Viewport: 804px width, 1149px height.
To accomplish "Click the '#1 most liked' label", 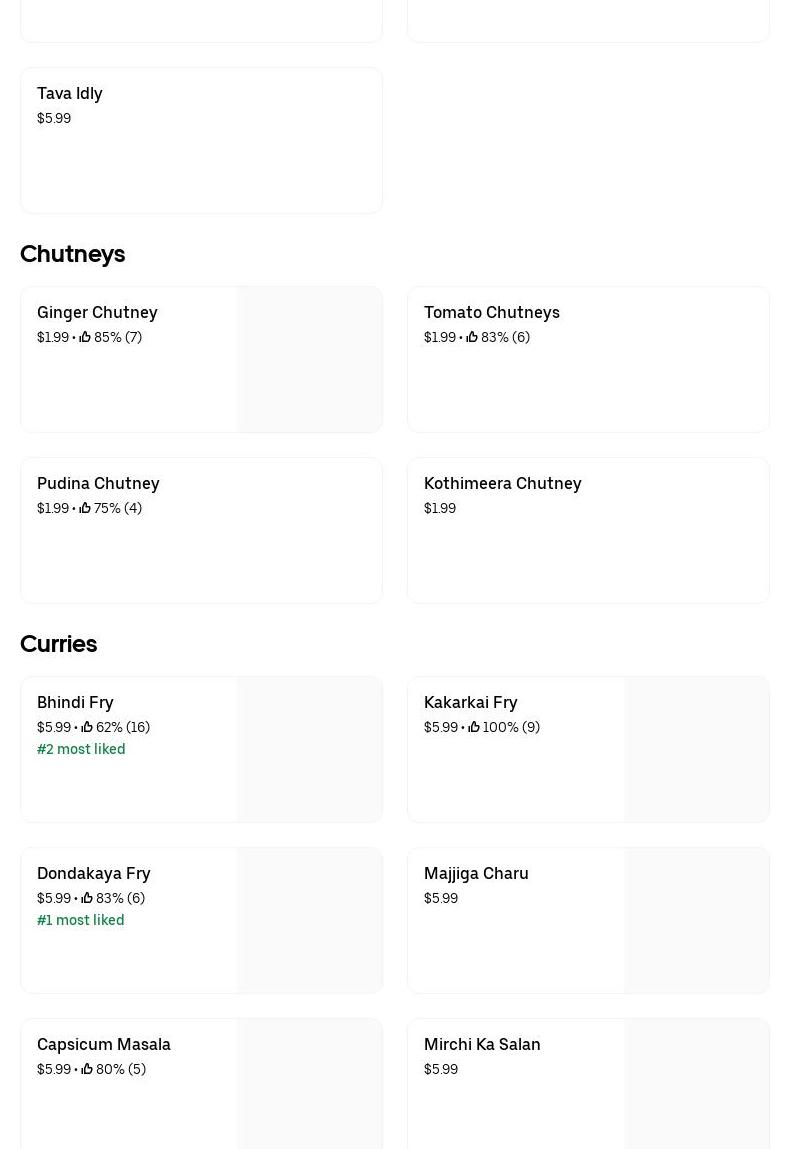I will click(81, 920).
